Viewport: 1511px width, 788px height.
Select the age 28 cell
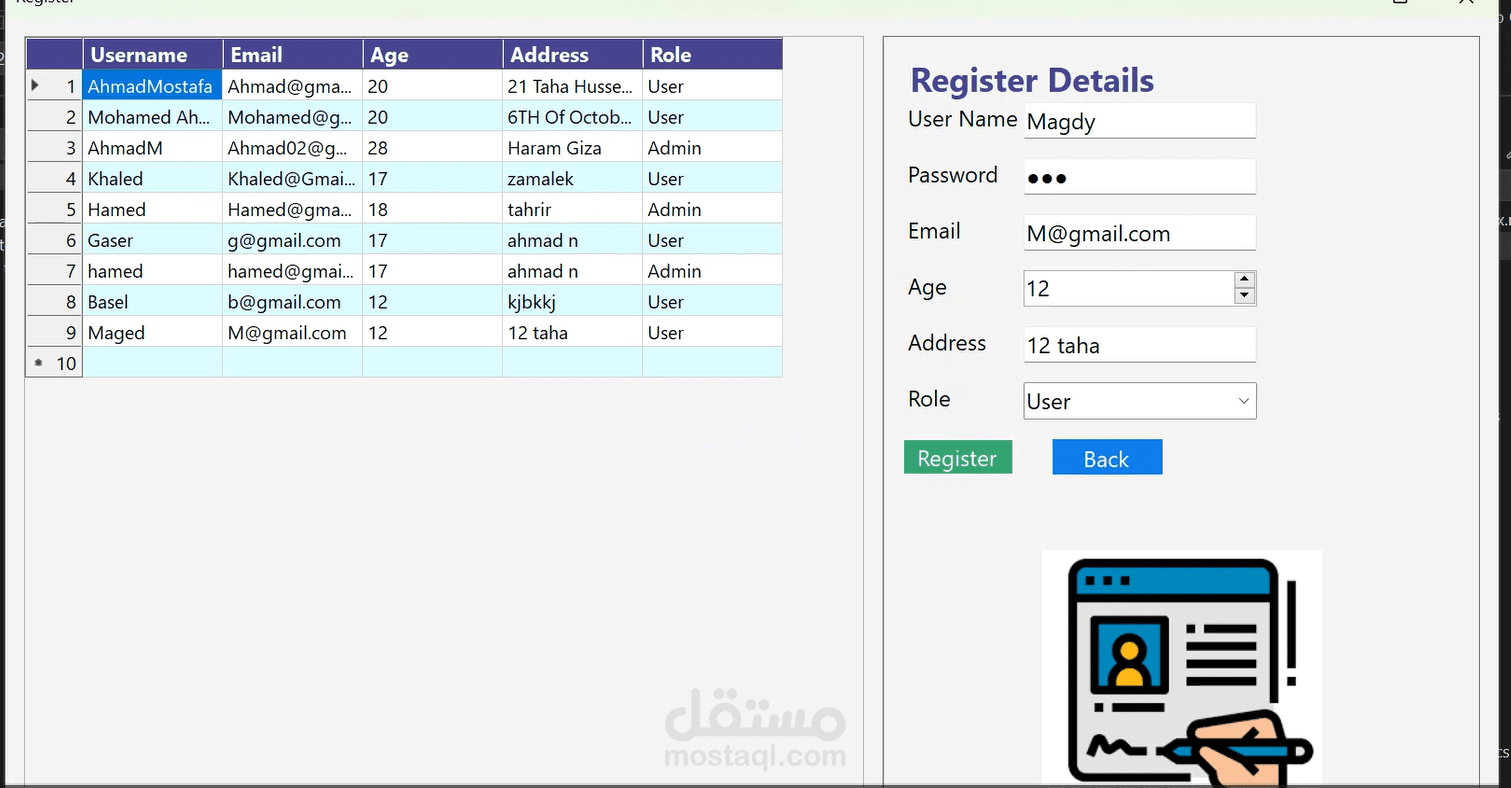(433, 148)
